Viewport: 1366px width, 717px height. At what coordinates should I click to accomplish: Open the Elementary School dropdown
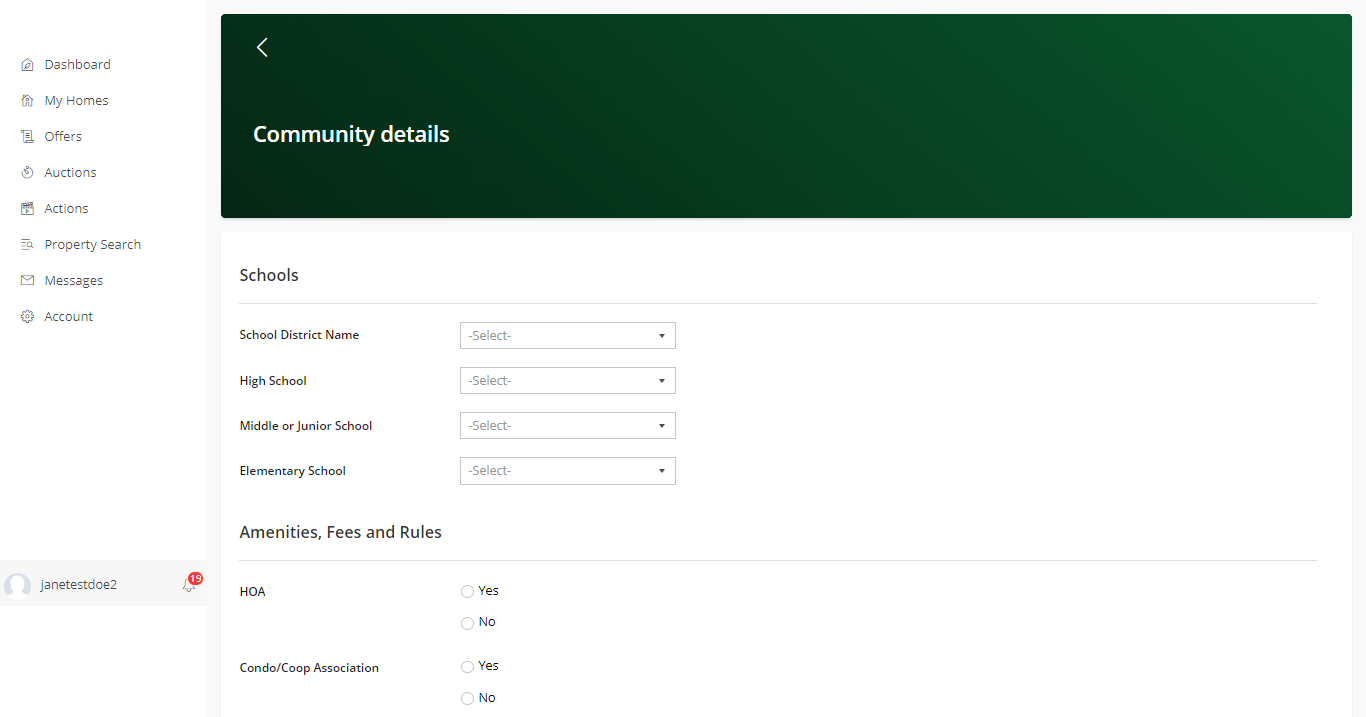pos(568,471)
